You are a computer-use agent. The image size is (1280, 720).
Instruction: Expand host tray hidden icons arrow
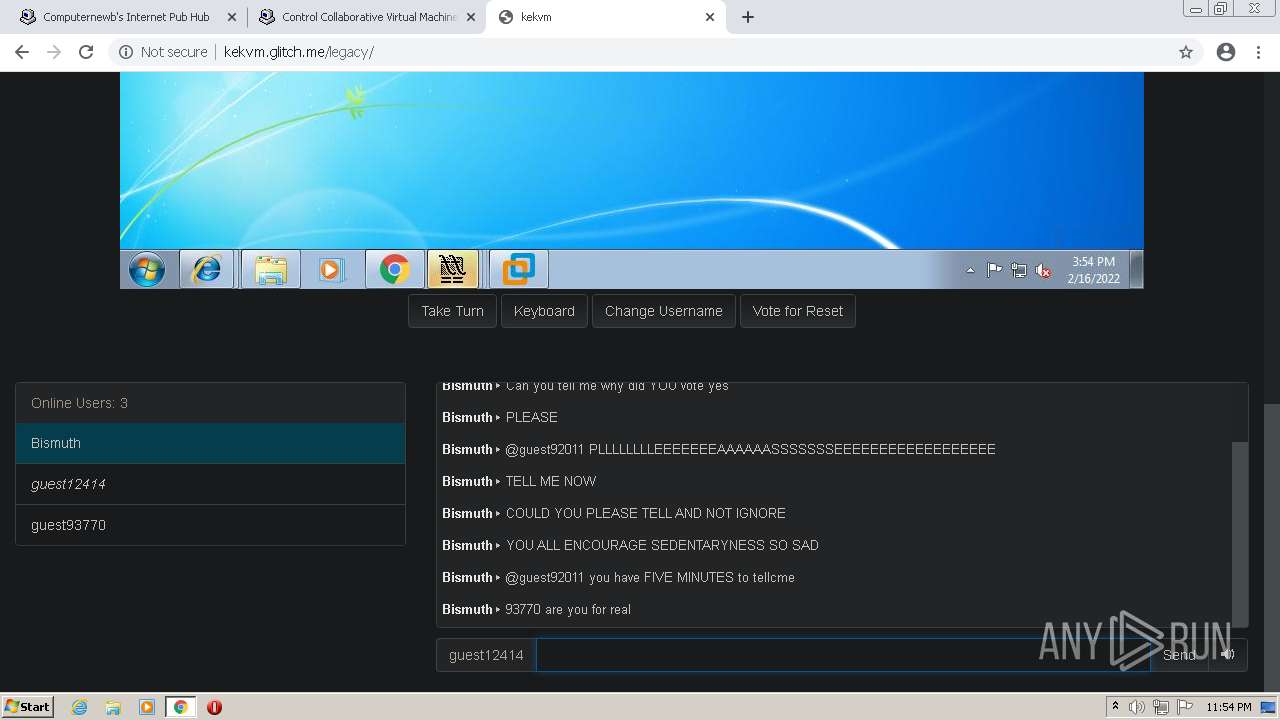(1116, 707)
